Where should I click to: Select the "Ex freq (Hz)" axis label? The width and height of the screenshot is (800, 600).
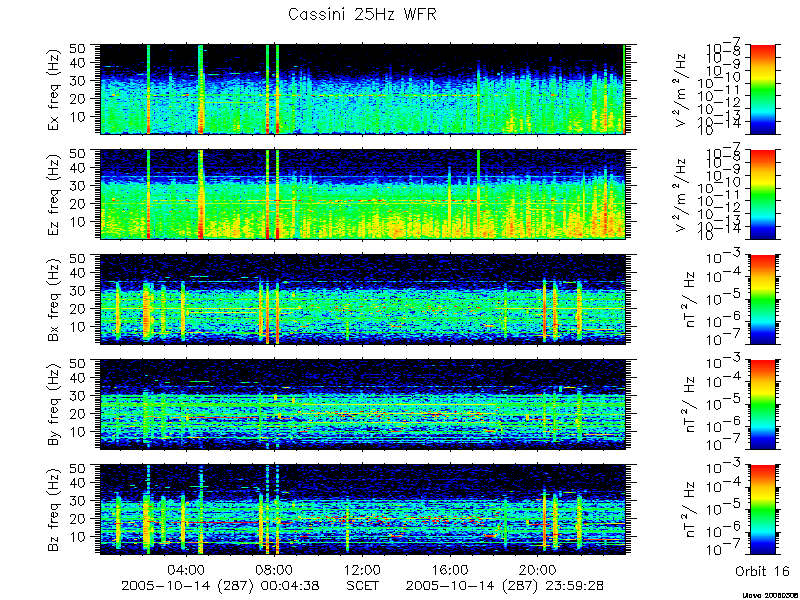pyautogui.click(x=55, y=89)
